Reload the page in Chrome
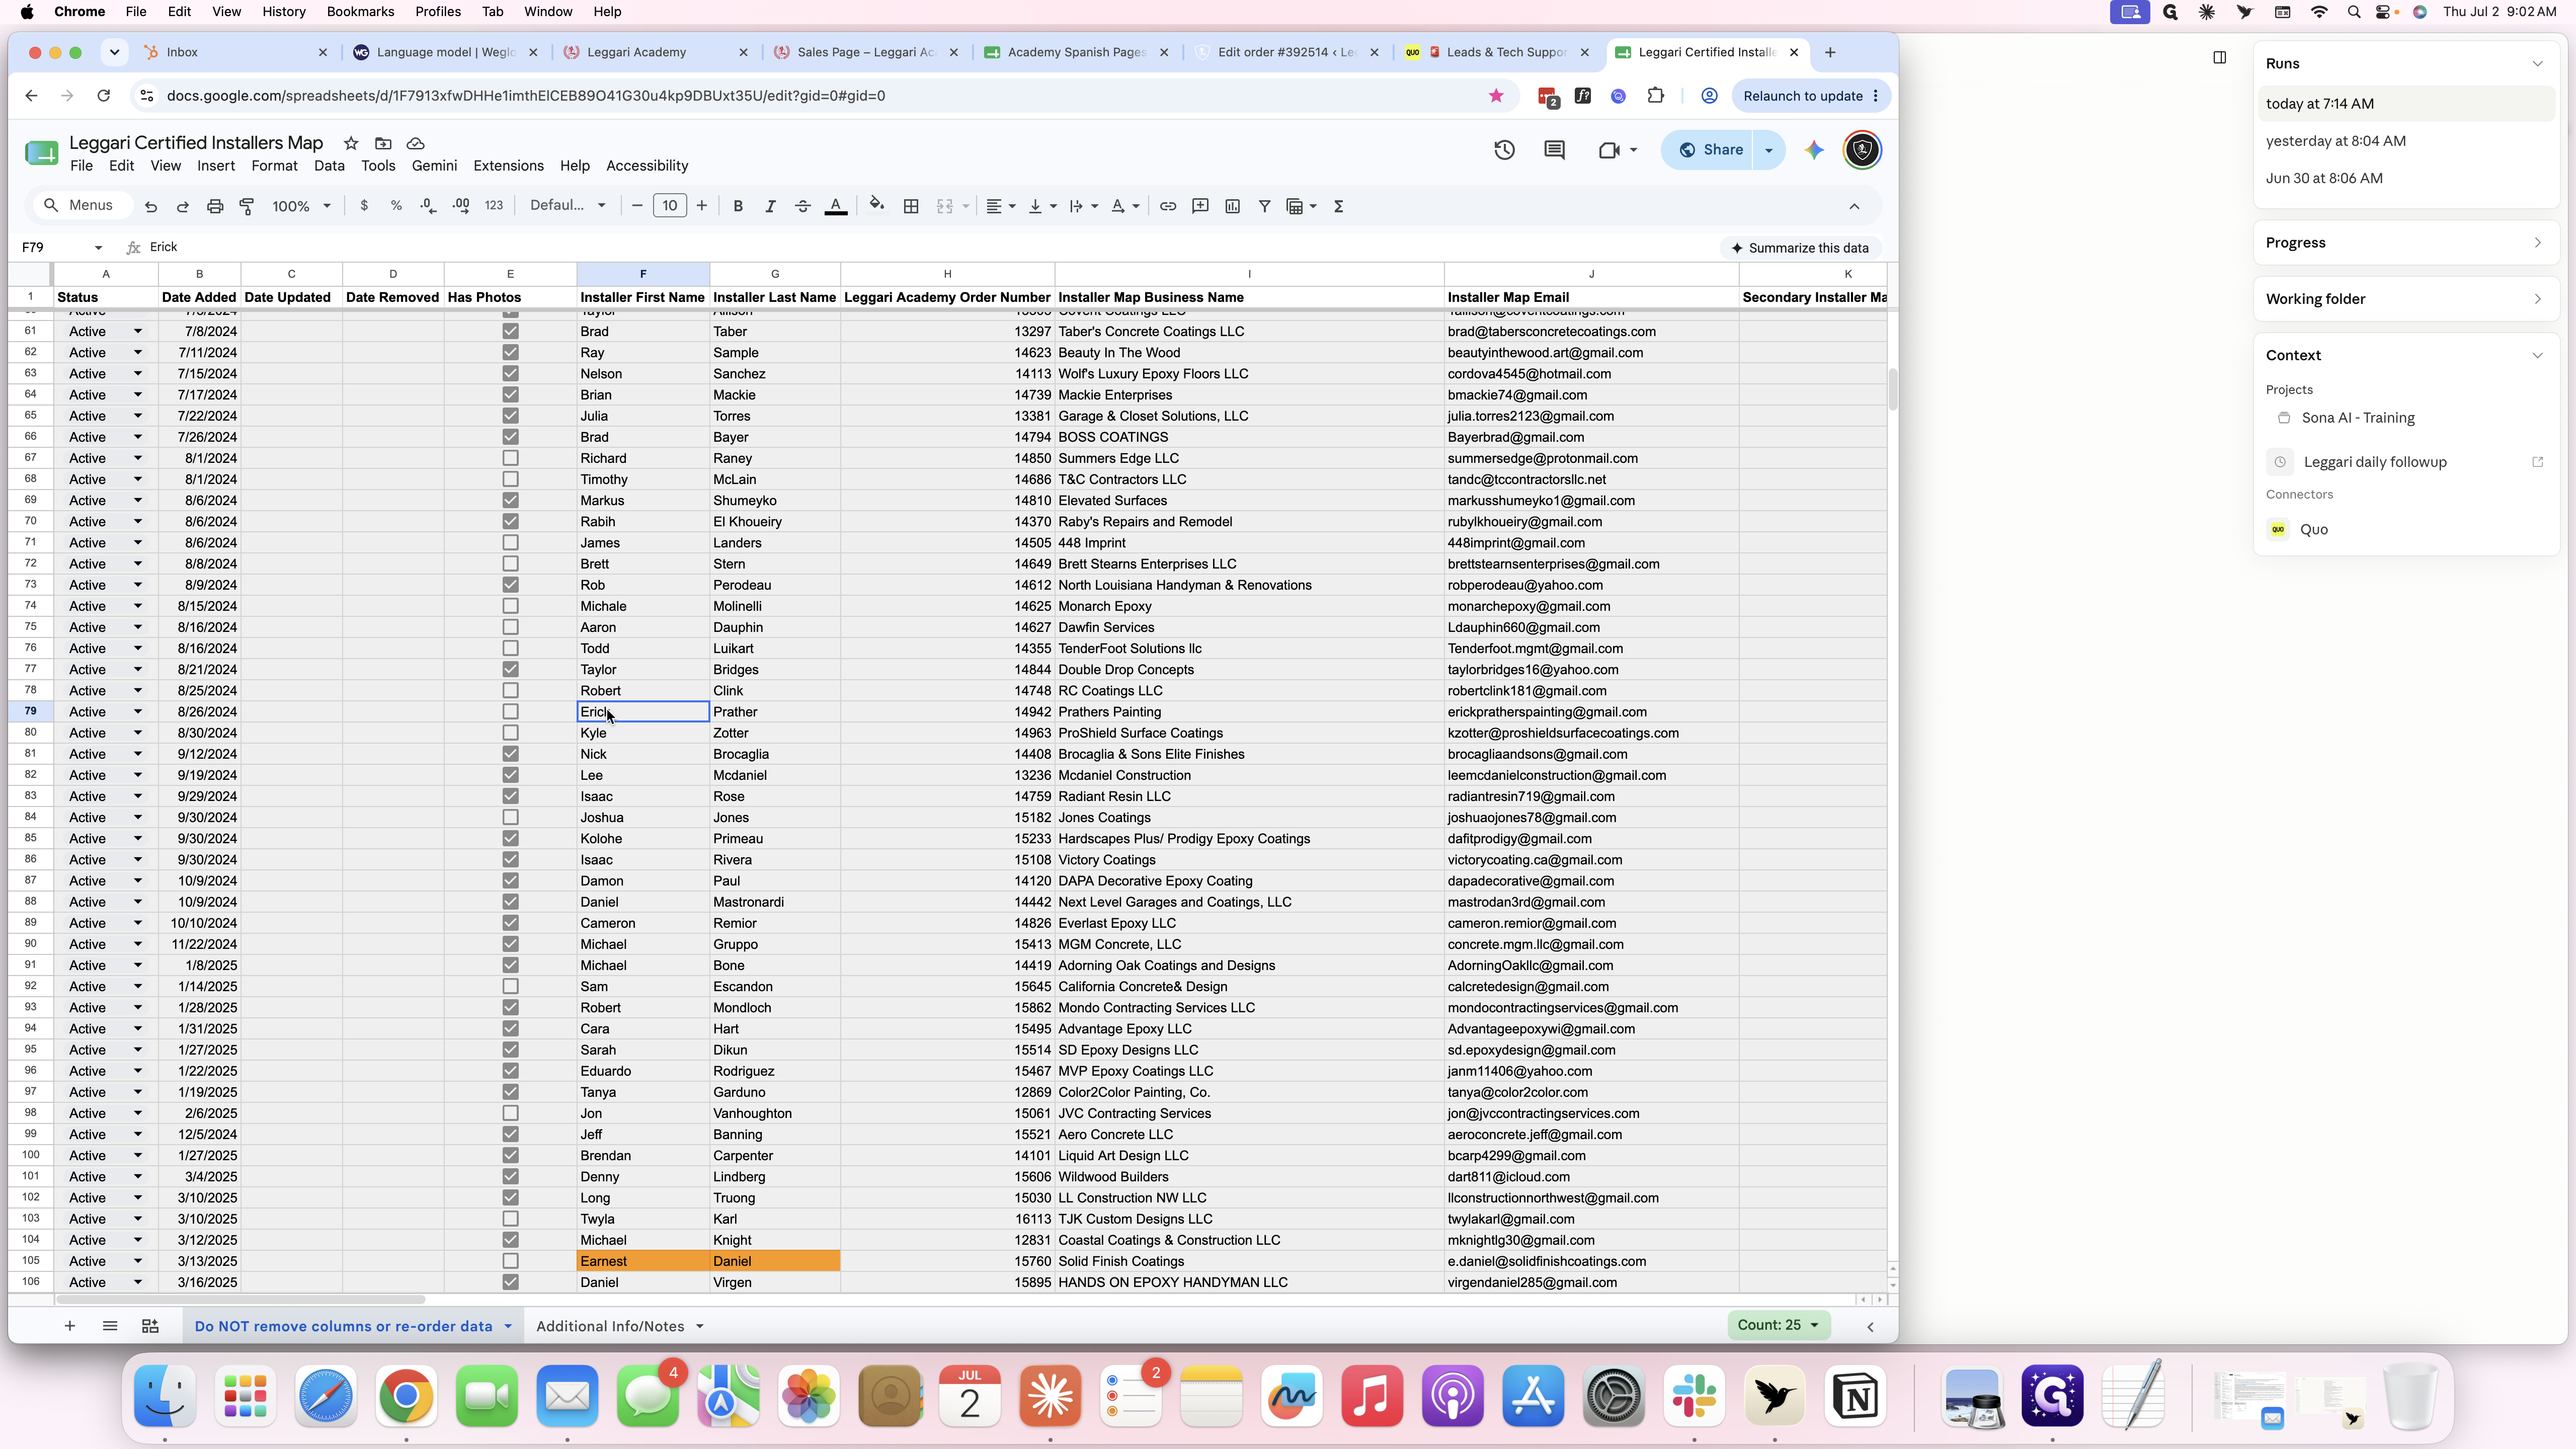The image size is (2576, 1449). coord(104,96)
